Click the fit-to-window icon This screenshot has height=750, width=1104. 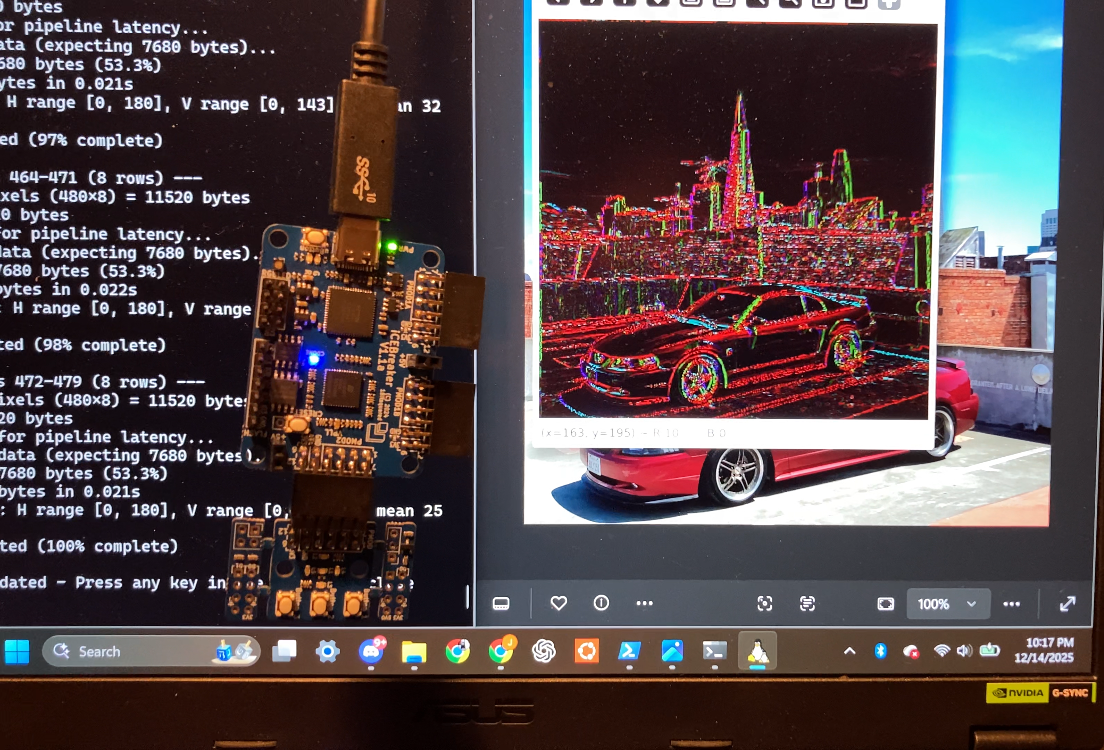886,603
